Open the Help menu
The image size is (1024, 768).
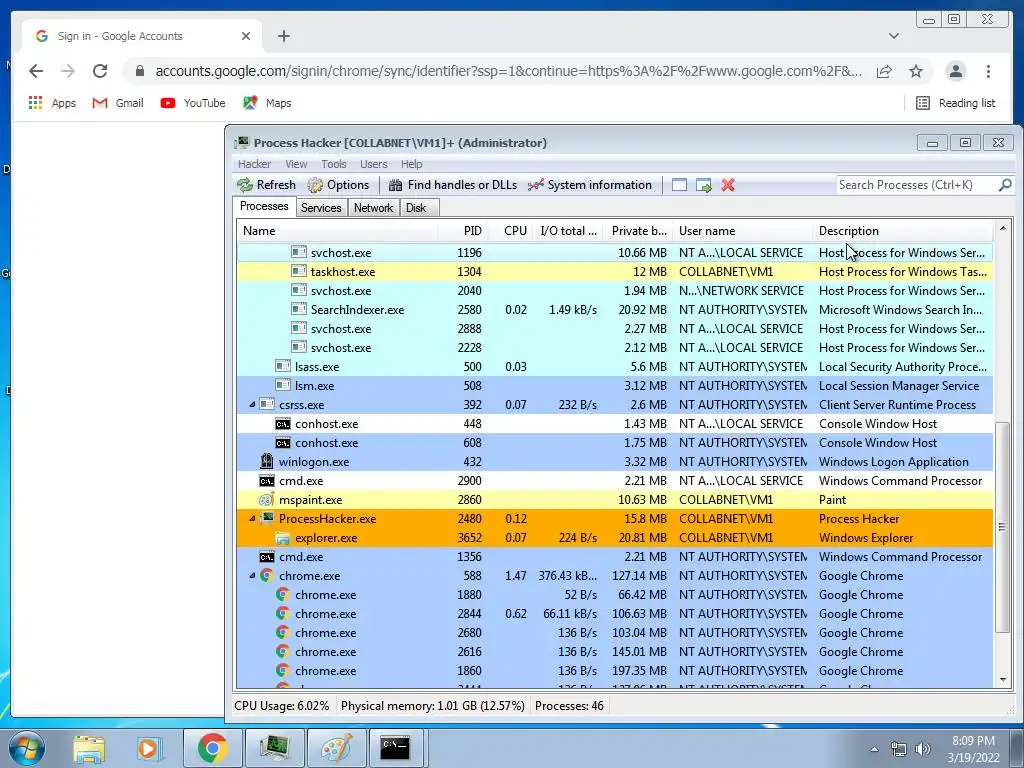coord(411,164)
